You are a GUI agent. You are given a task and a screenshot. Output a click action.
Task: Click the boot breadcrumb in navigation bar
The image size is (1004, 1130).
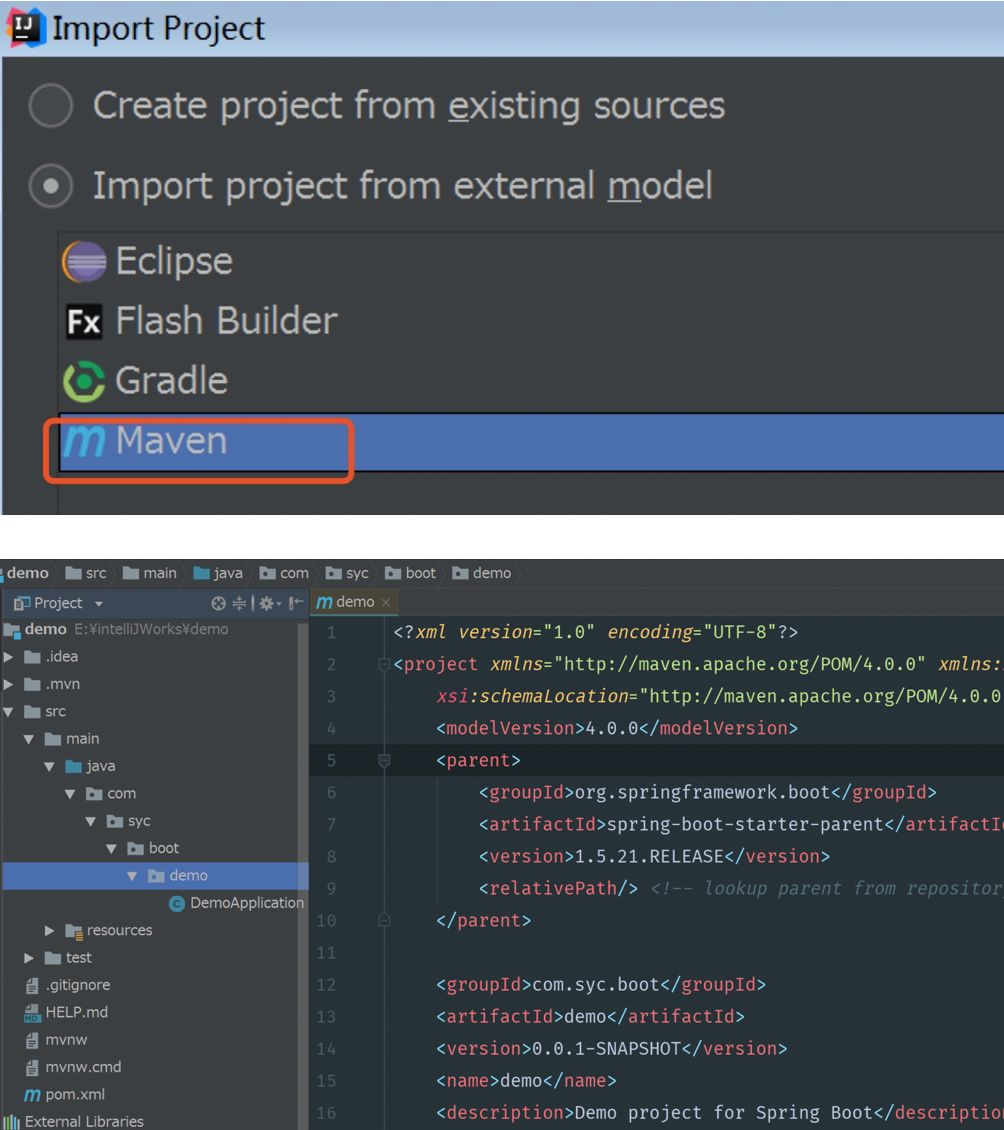click(x=411, y=573)
